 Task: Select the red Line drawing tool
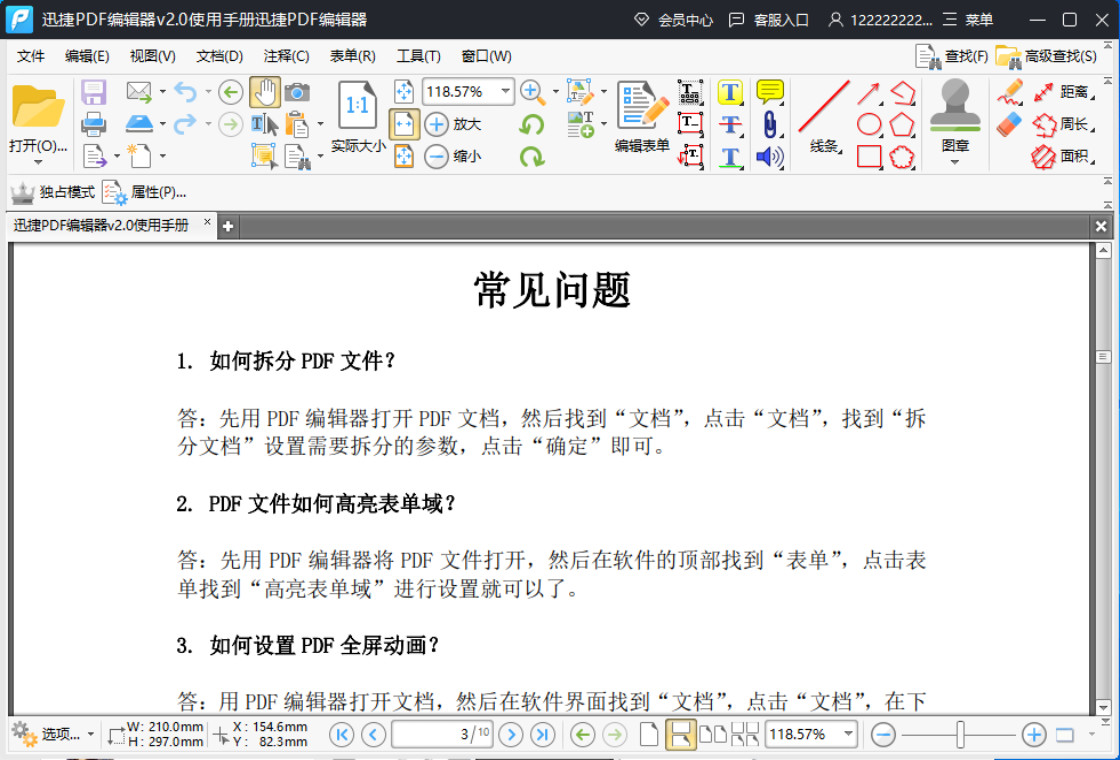coord(824,106)
